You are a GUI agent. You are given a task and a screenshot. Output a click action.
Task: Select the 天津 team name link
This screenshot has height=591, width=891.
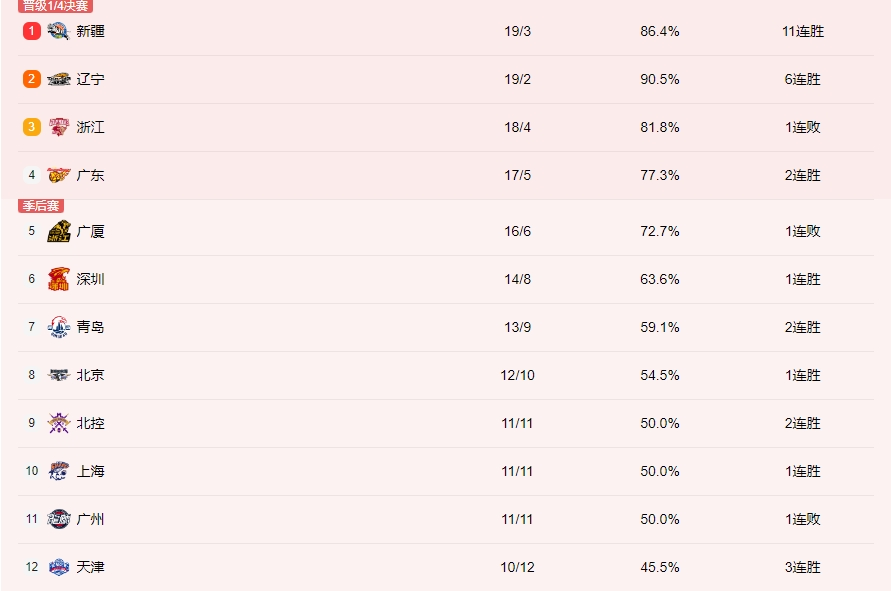pyautogui.click(x=90, y=567)
